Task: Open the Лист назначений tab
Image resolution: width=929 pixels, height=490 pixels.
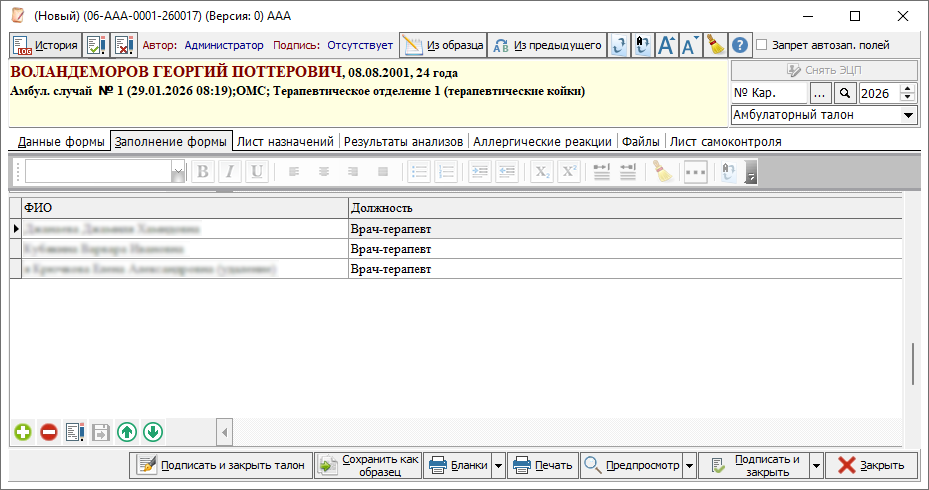Action: [285, 142]
